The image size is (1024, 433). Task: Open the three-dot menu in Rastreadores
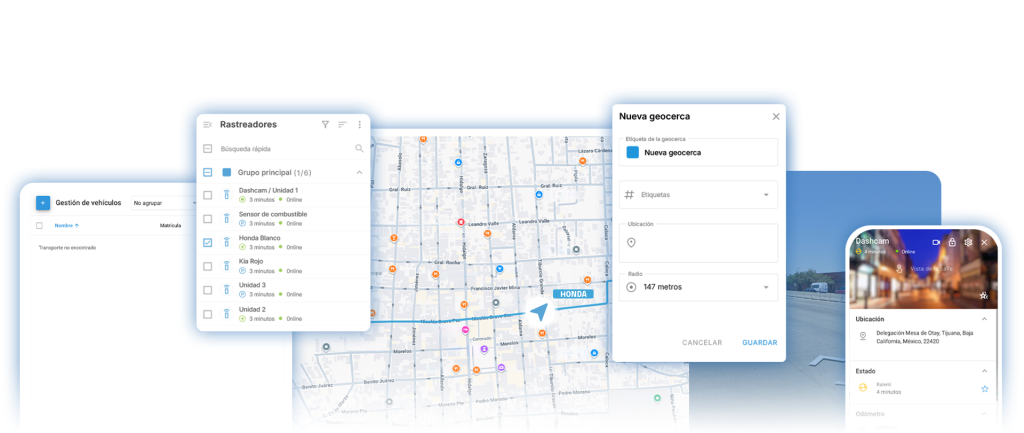[x=359, y=124]
